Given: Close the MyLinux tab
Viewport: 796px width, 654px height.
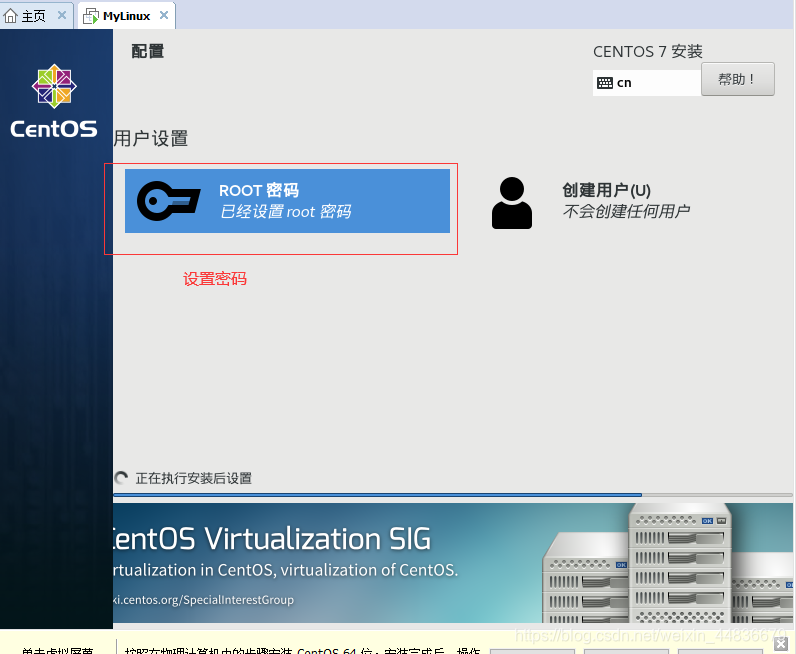Looking at the screenshot, I should [x=164, y=15].
